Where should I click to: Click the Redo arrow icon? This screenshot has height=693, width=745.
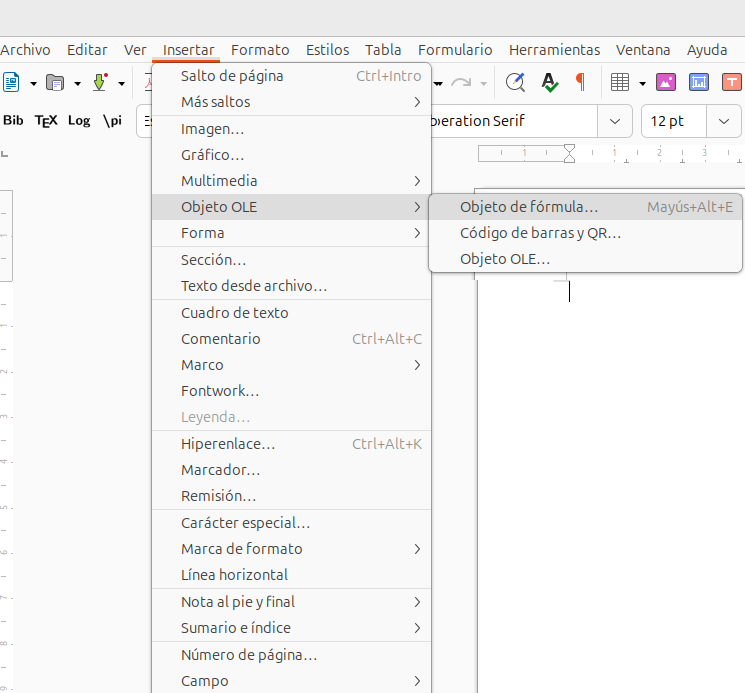click(461, 83)
